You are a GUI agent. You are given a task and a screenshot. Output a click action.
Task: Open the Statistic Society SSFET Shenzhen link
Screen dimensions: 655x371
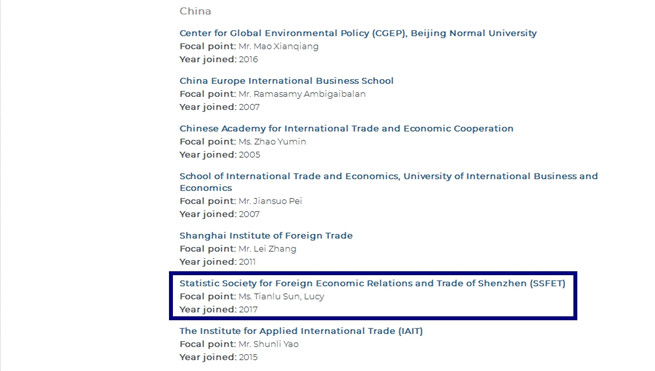[372, 283]
